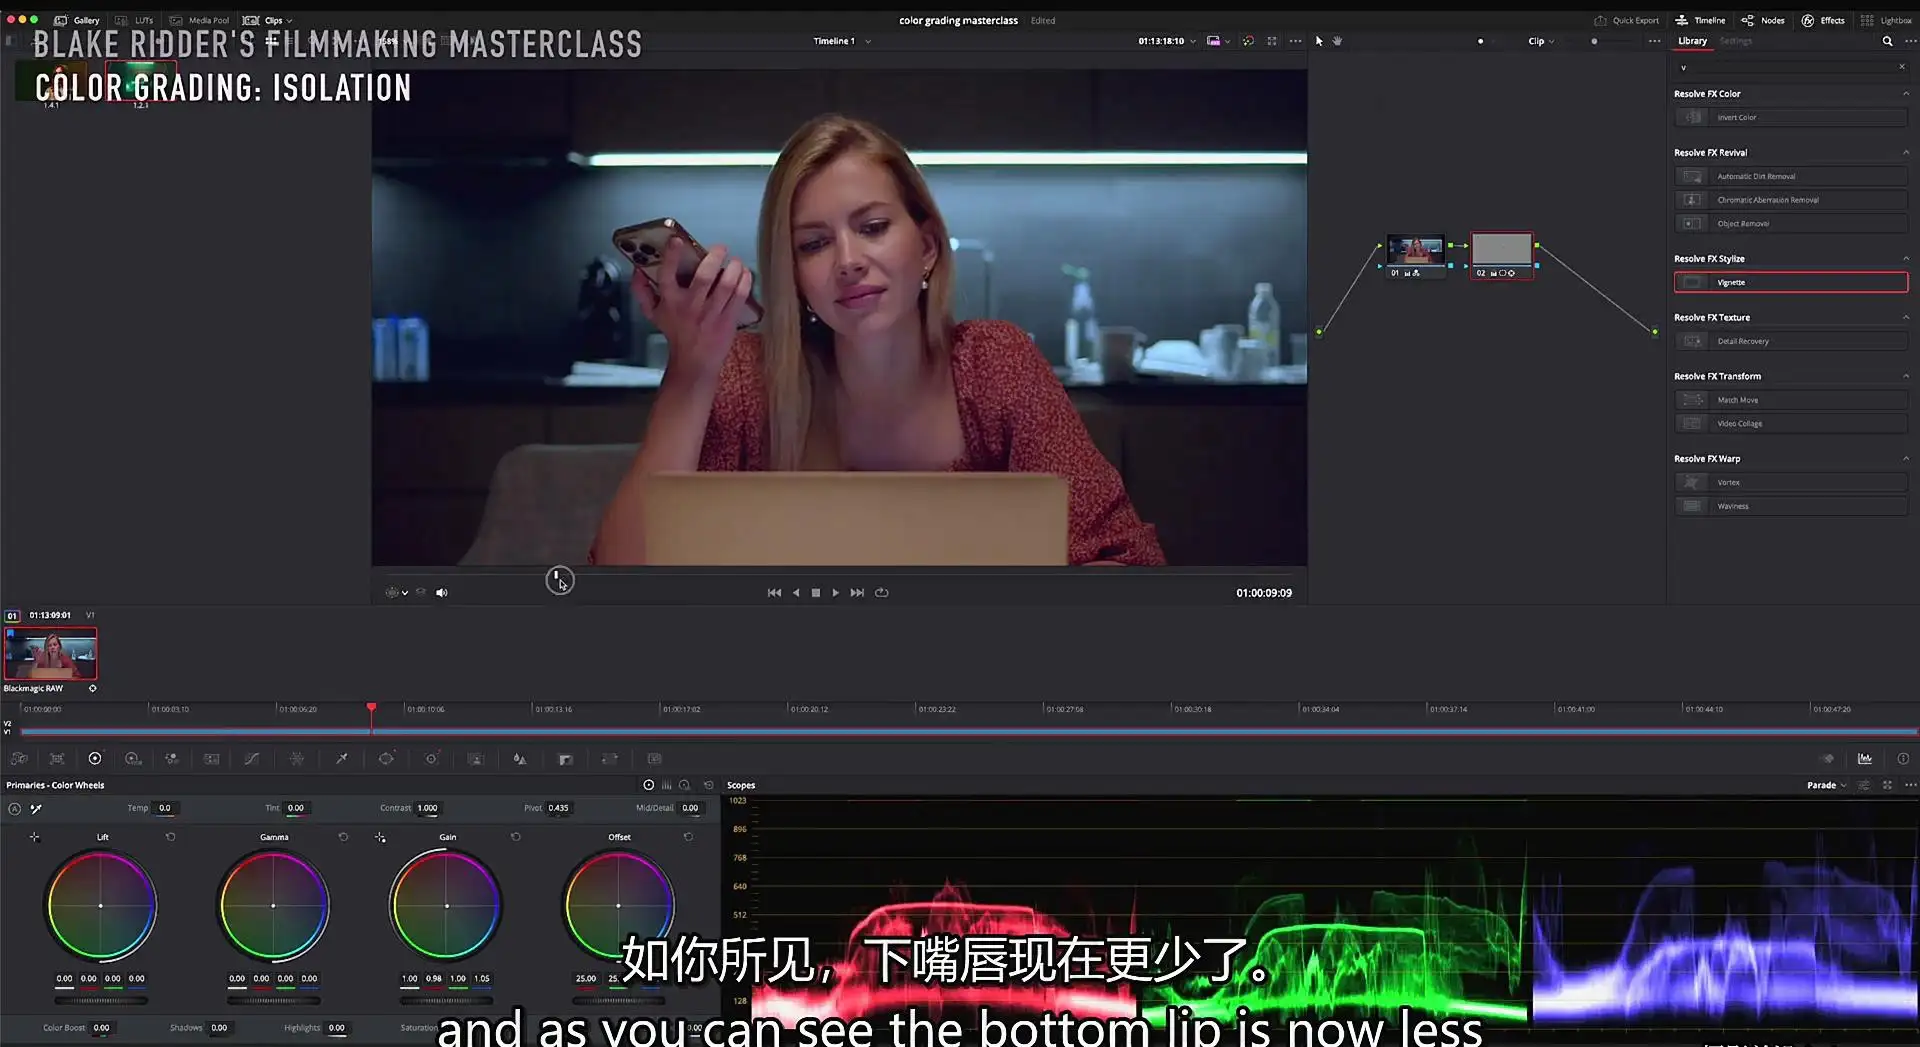This screenshot has height=1047, width=1920.
Task: Play the clip forward
Action: (x=836, y=593)
